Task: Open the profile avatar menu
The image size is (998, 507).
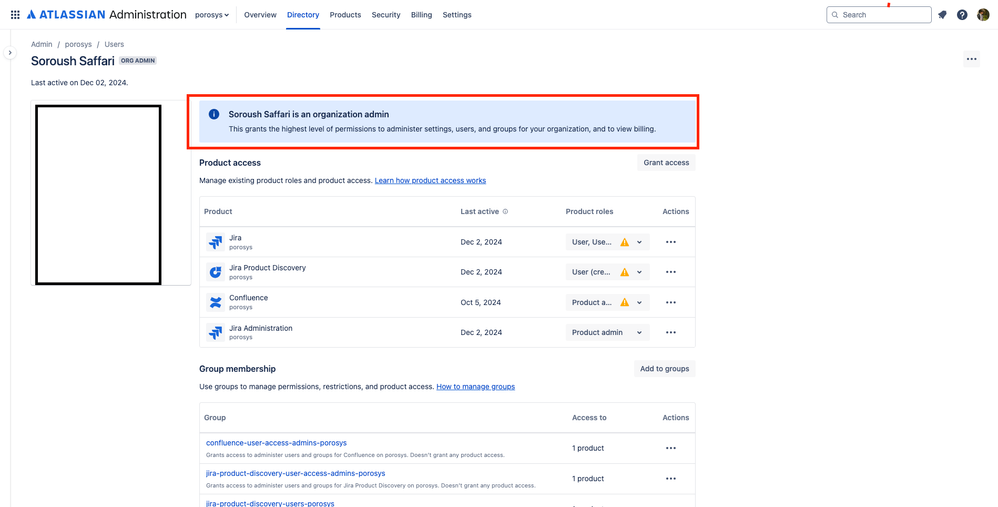Action: pos(983,15)
